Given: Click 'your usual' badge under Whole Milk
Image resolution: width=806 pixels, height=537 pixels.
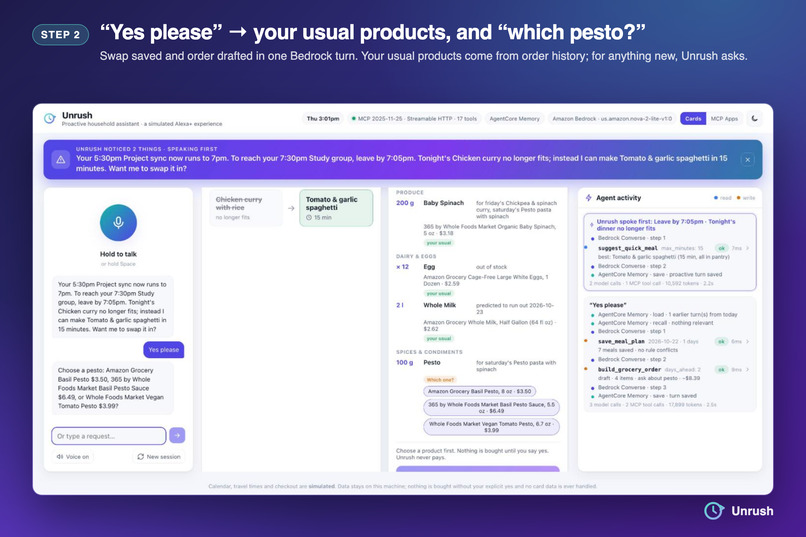Looking at the screenshot, I should [438, 339].
